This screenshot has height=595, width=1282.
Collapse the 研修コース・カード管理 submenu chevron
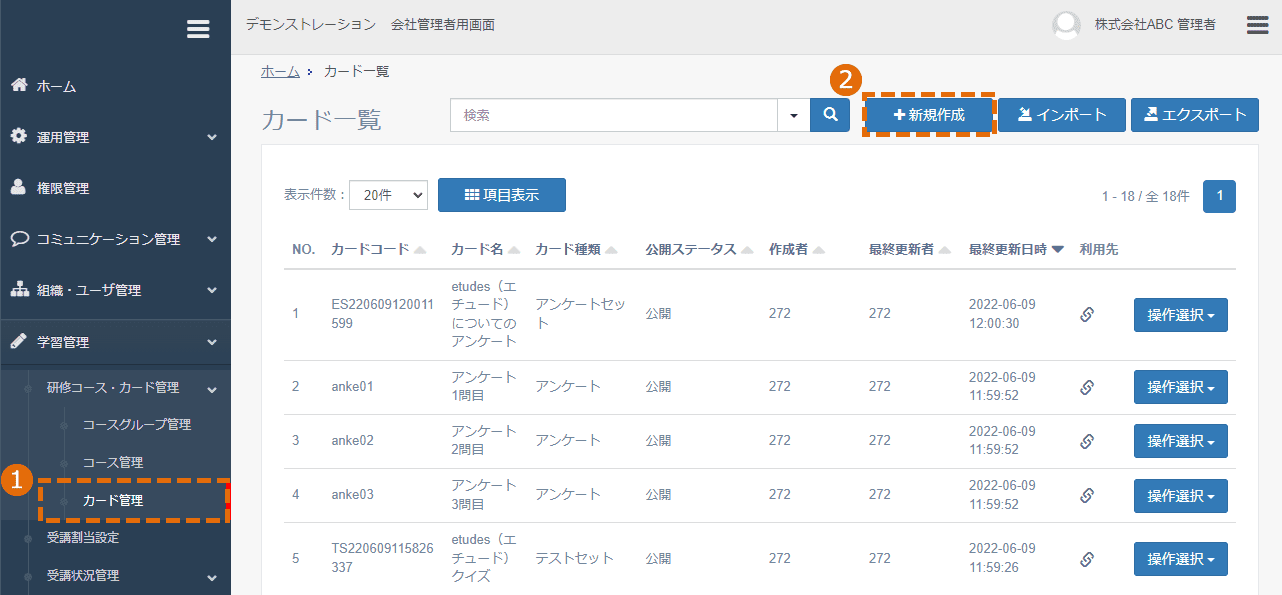pos(212,388)
